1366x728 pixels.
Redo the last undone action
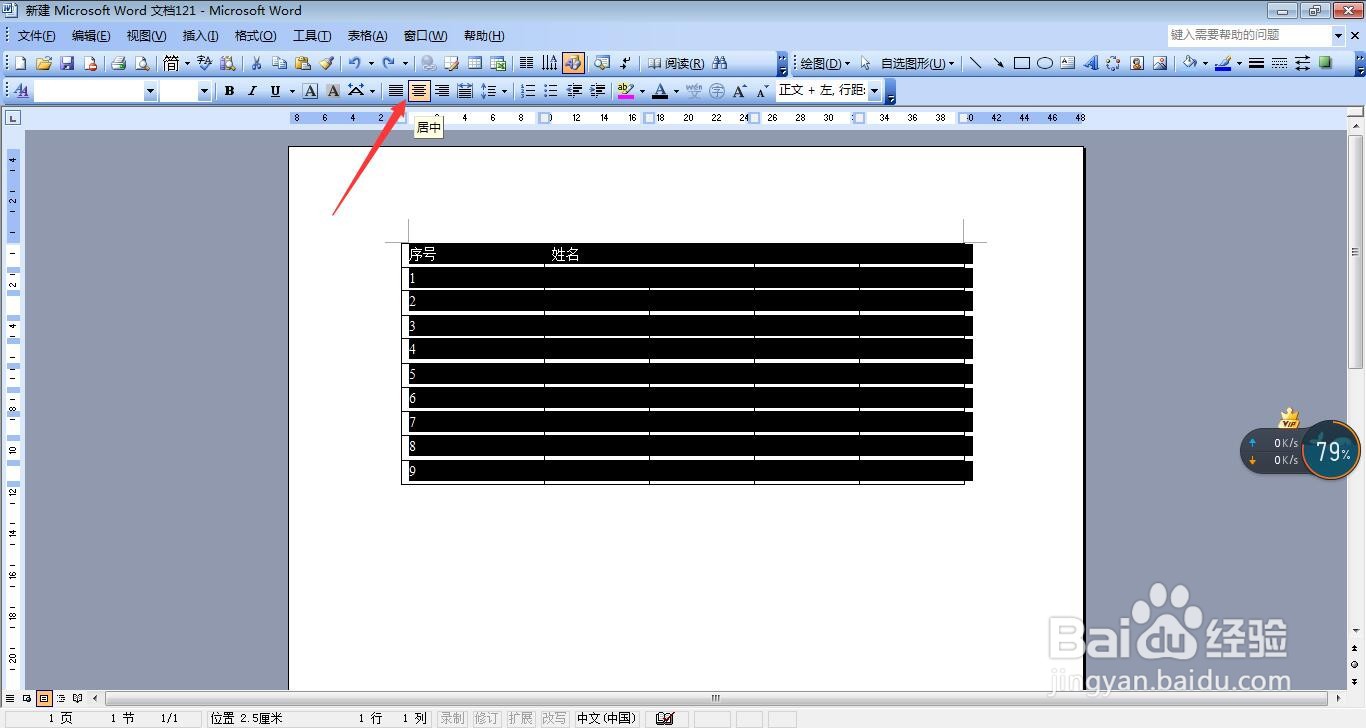point(389,63)
